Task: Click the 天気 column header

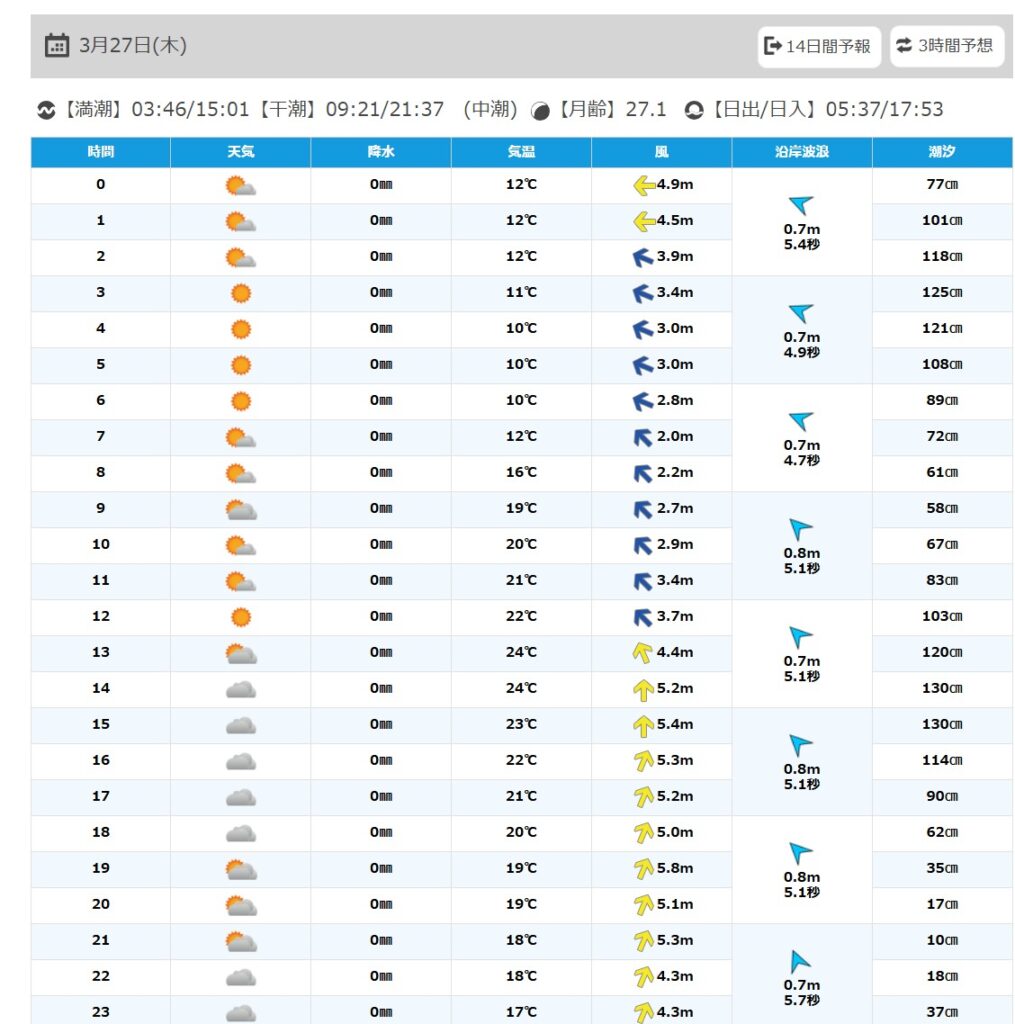Action: [241, 152]
